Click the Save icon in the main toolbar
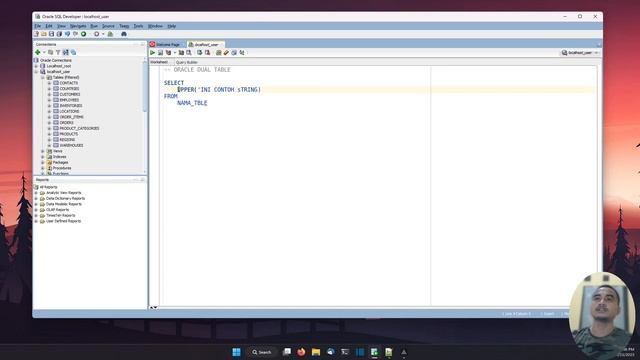 point(51,34)
